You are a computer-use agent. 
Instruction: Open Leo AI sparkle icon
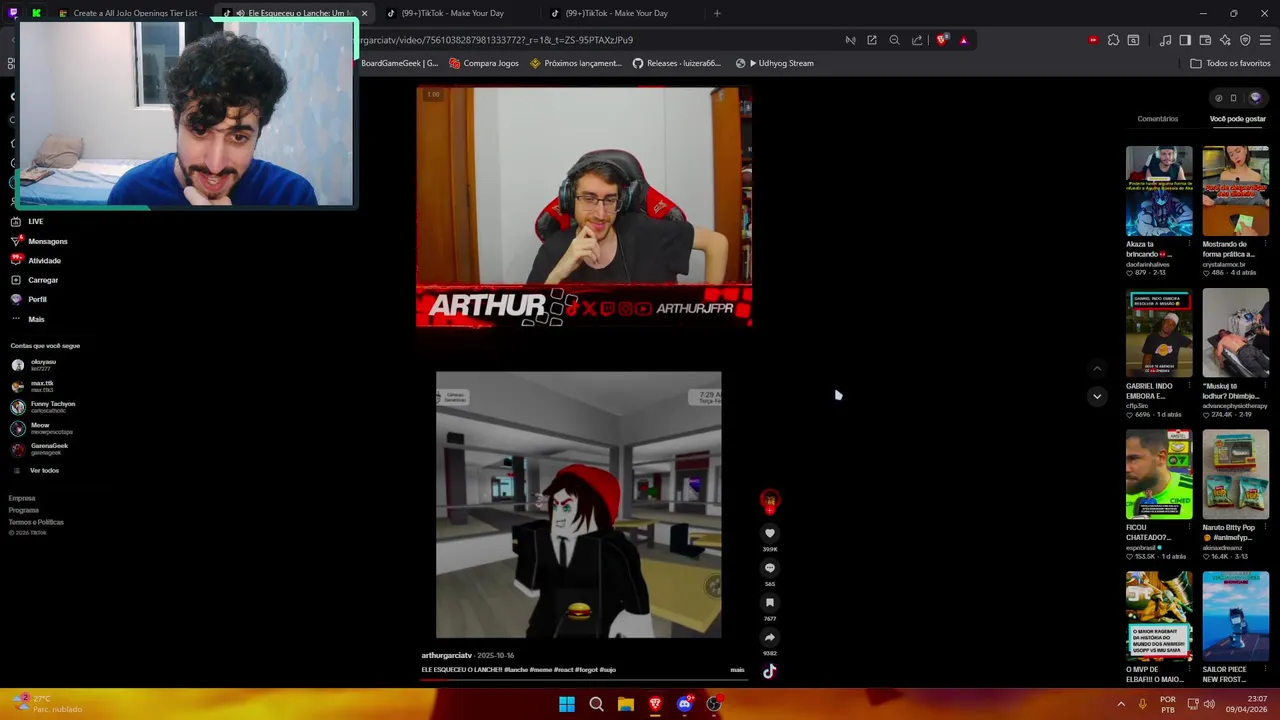pyautogui.click(x=1225, y=40)
